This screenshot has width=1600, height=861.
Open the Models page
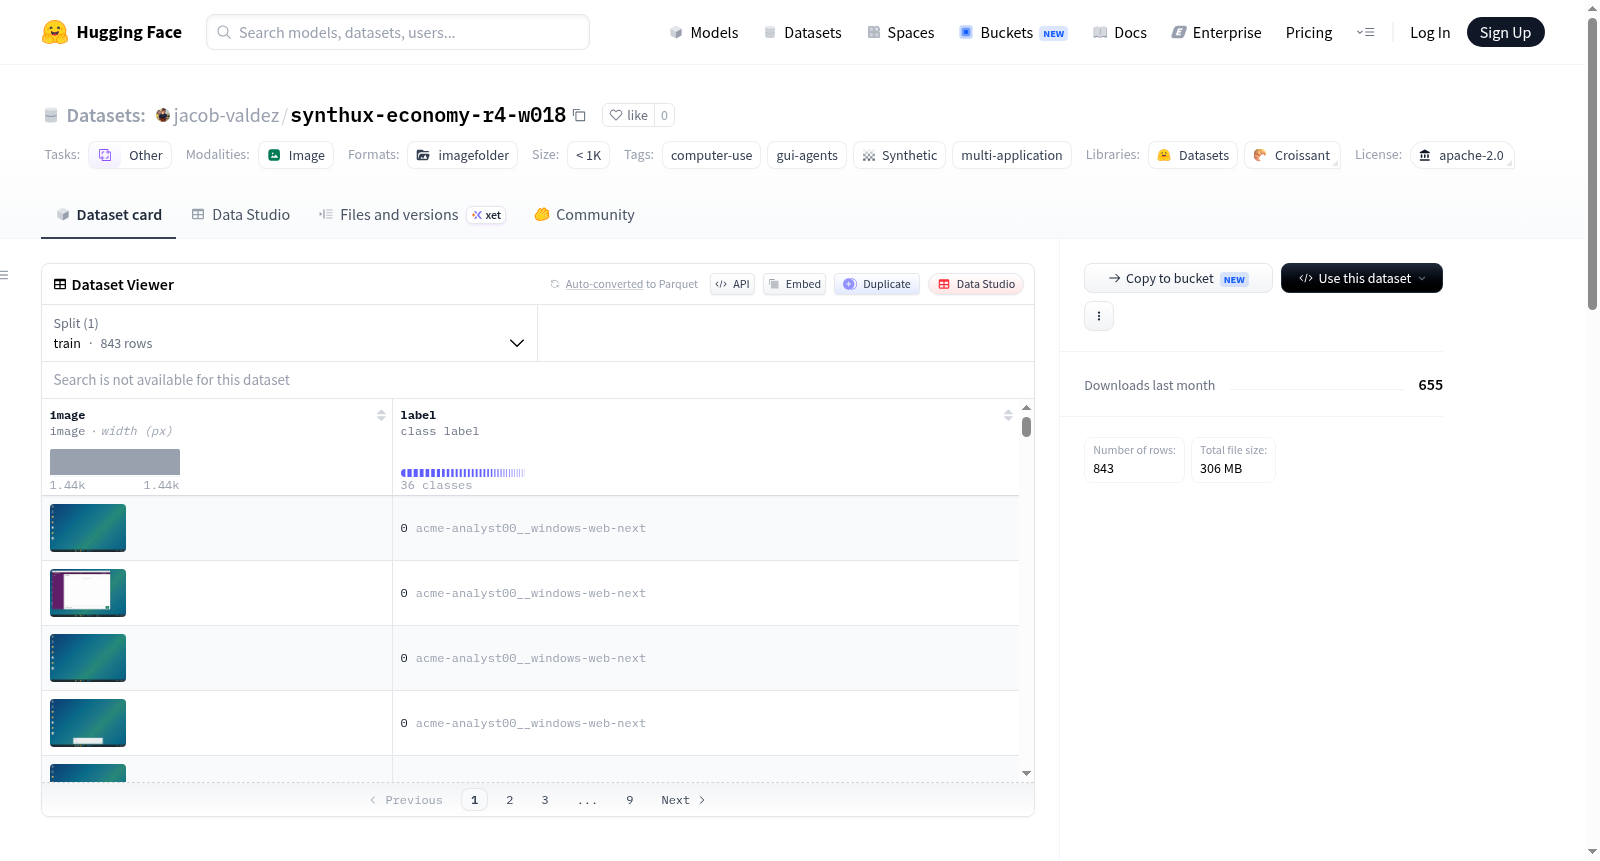(704, 32)
